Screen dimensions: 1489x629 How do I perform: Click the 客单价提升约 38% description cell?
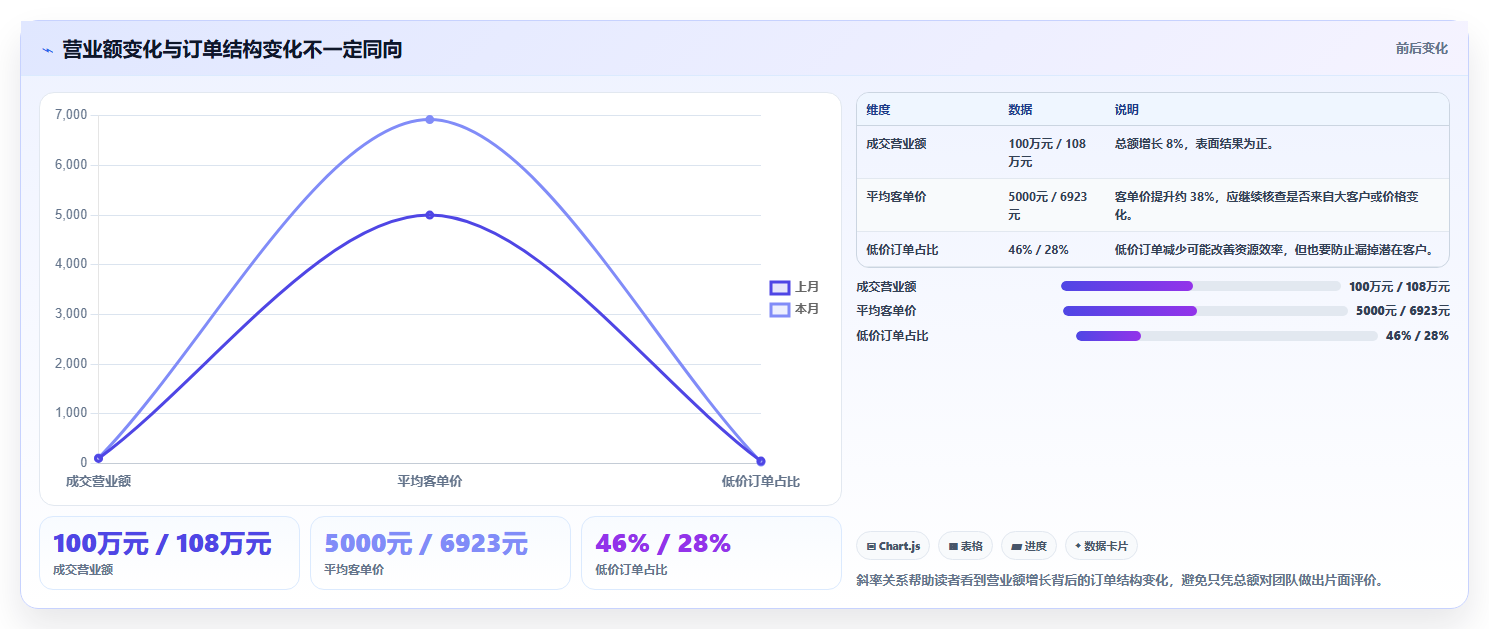tap(1266, 205)
